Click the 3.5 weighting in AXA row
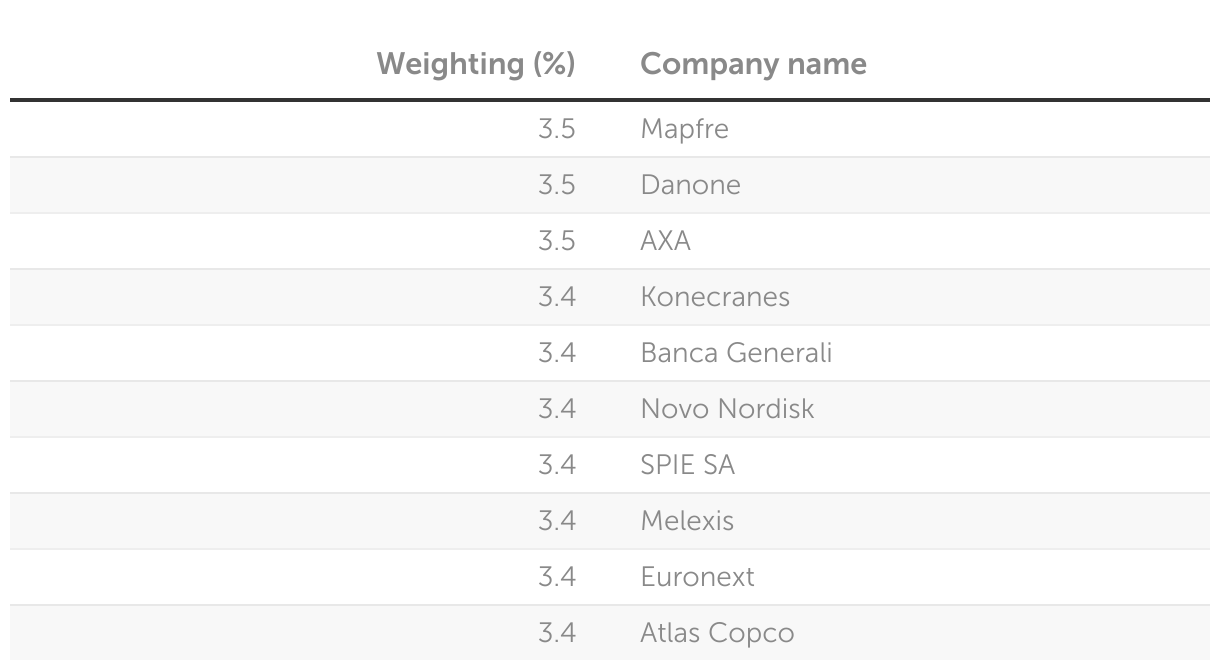 pos(557,241)
